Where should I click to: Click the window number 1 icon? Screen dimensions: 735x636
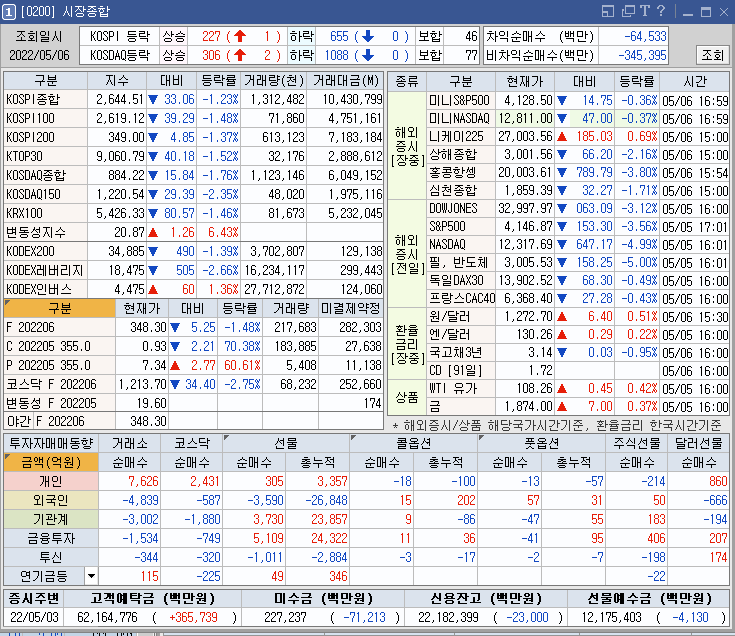point(8,12)
